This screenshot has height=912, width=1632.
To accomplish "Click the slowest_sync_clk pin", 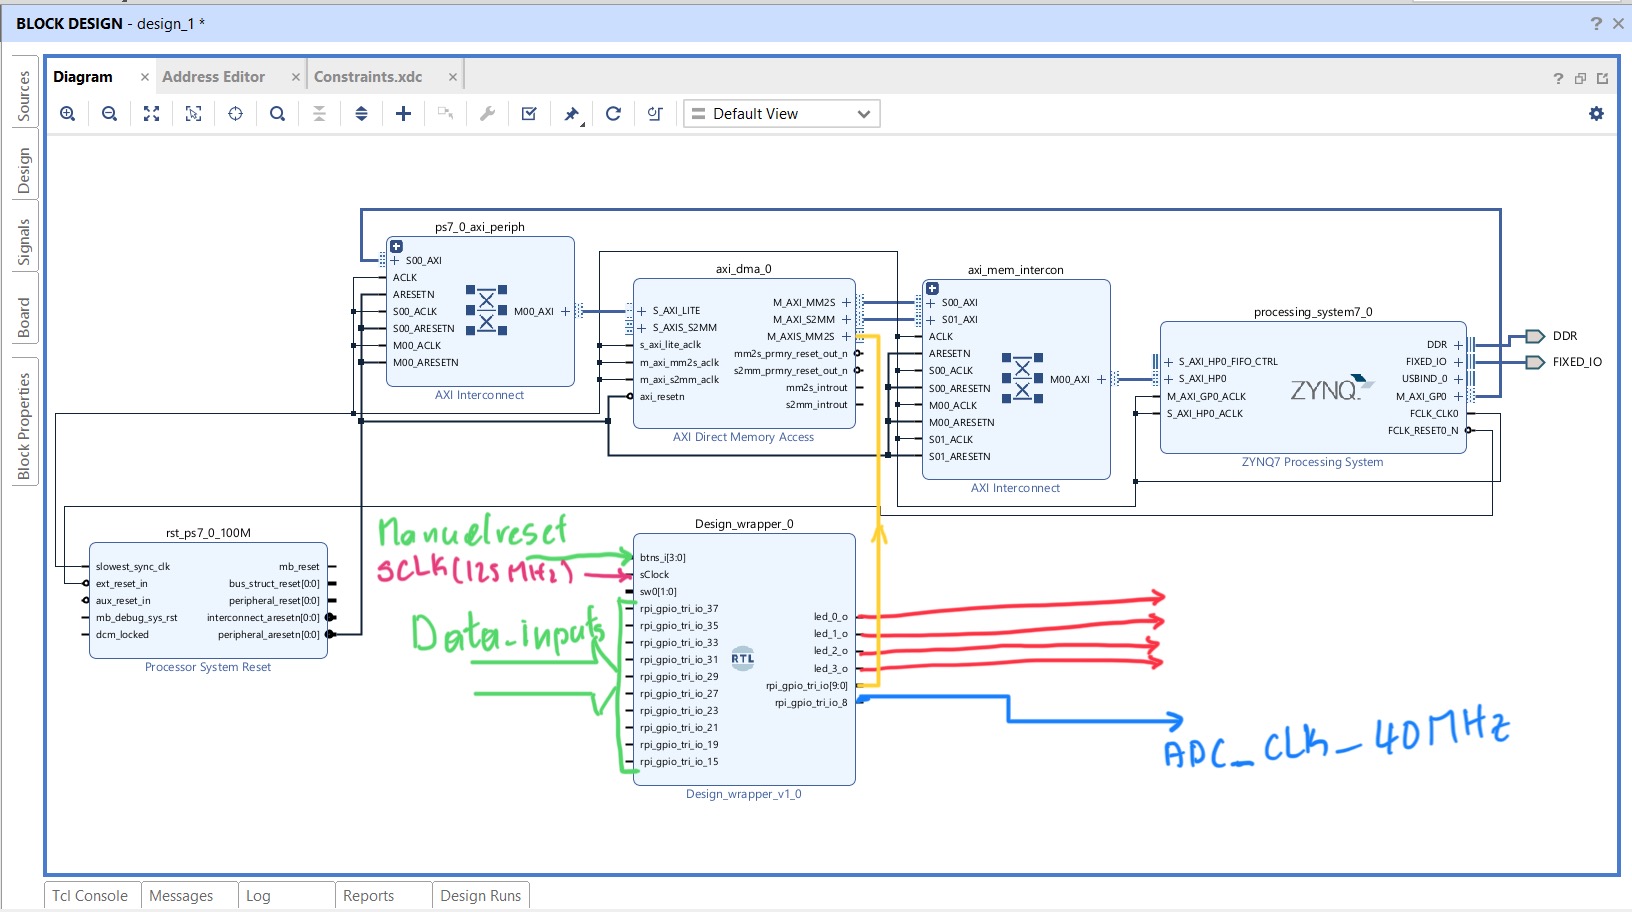I will point(133,567).
